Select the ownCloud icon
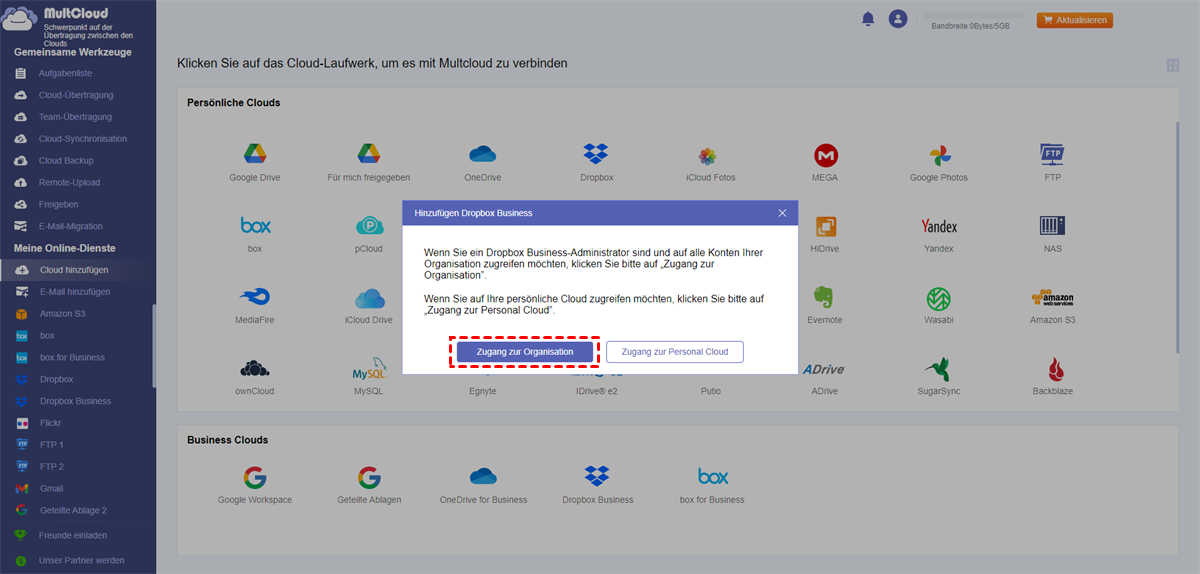 pos(255,369)
